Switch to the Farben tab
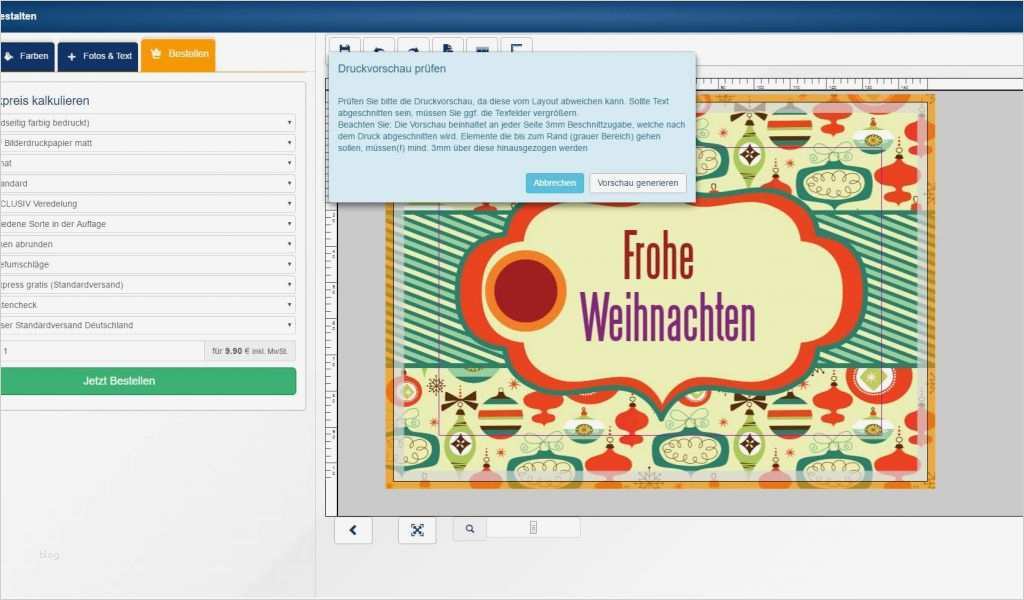Screen dimensions: 1024x600 pyautogui.click(x=28, y=56)
